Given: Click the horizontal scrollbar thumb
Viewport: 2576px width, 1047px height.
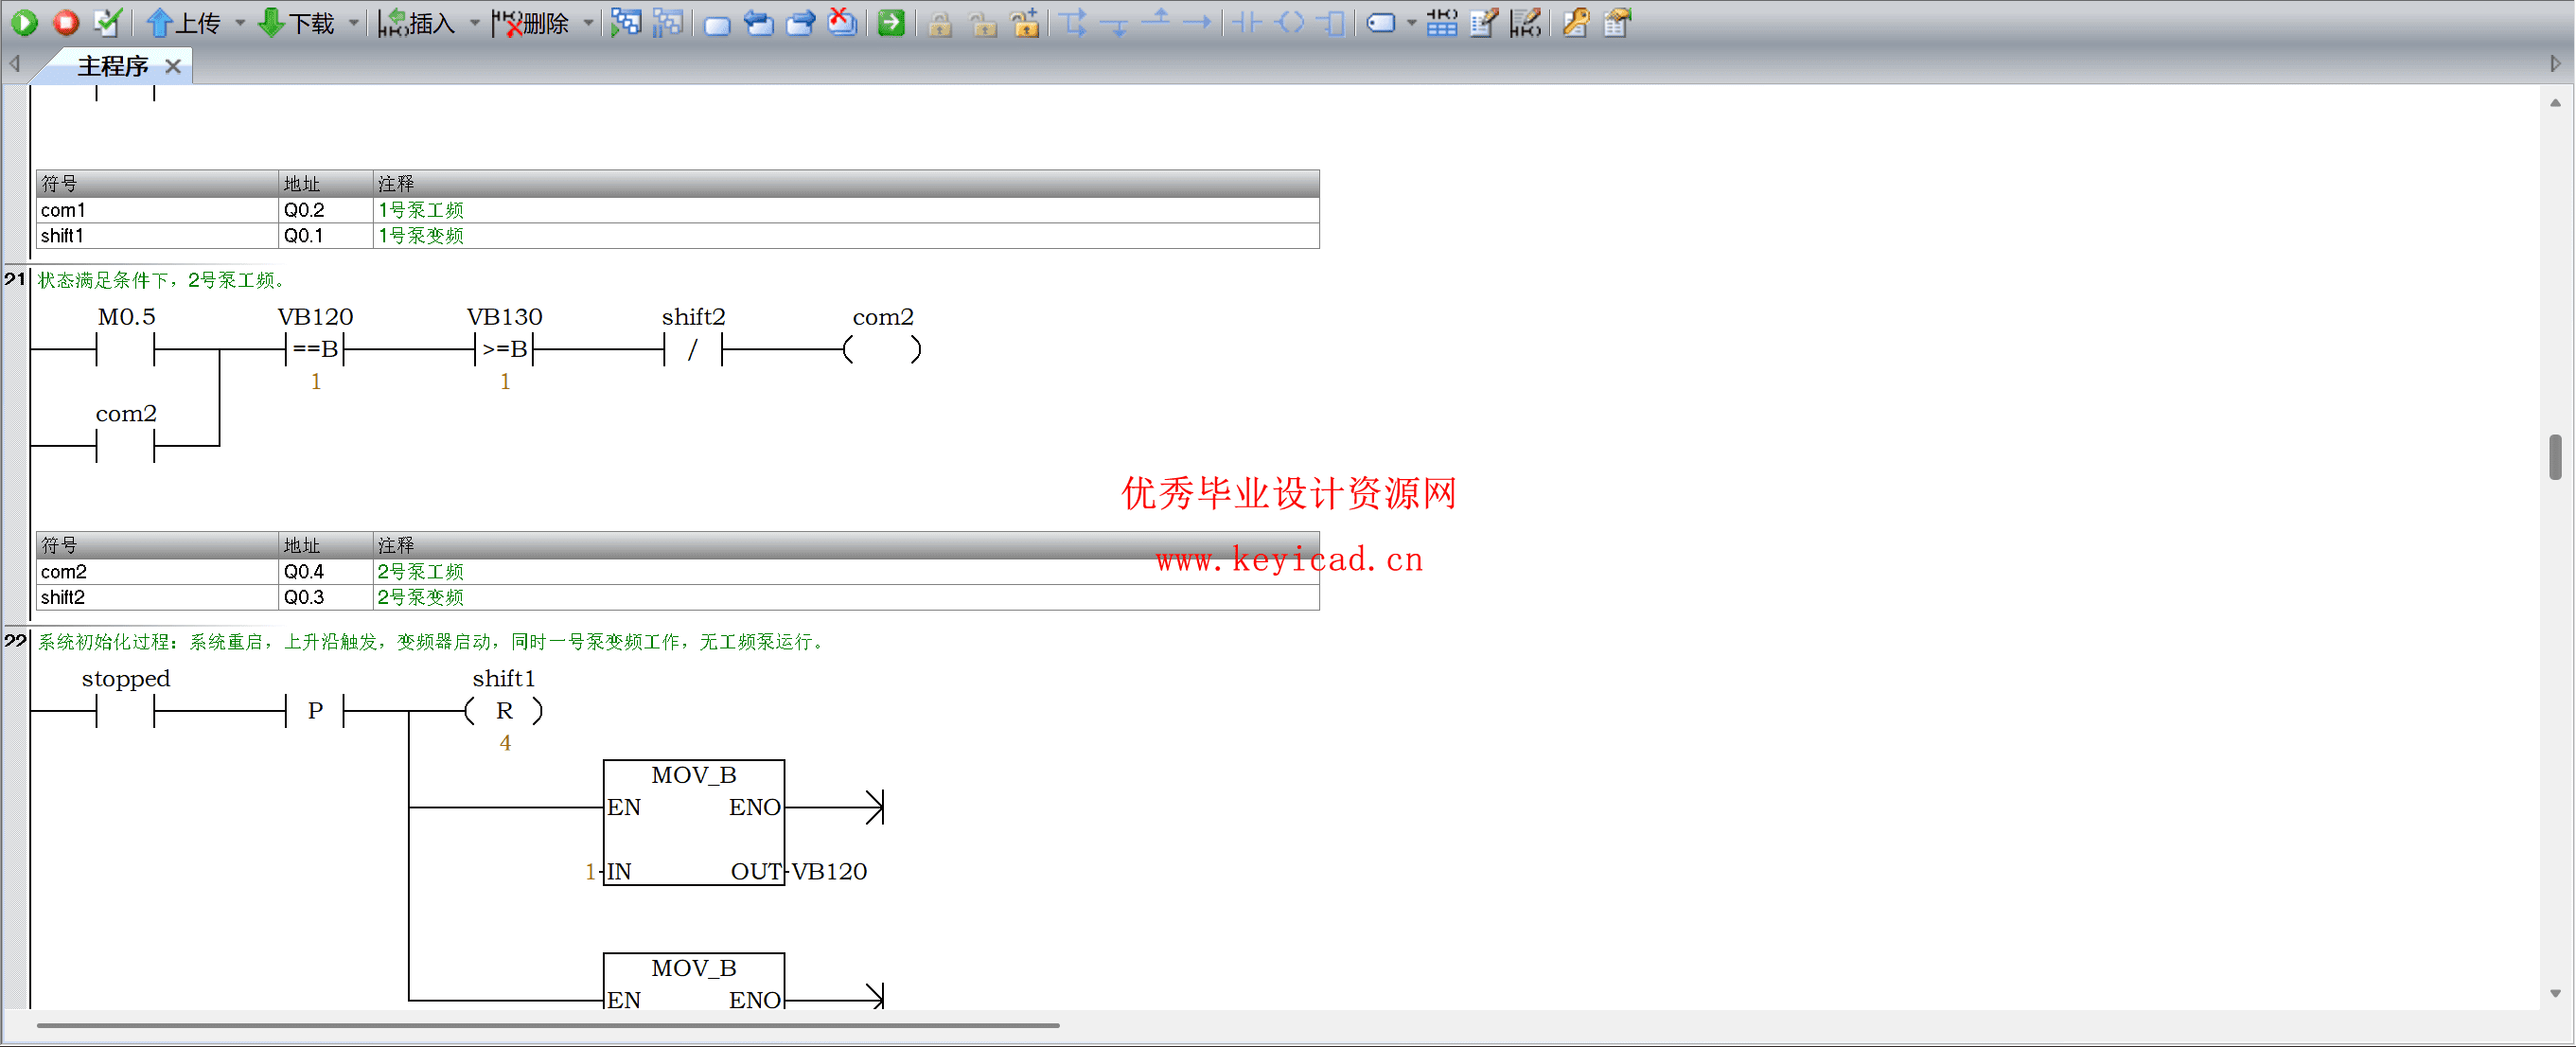Looking at the screenshot, I should (x=548, y=1025).
